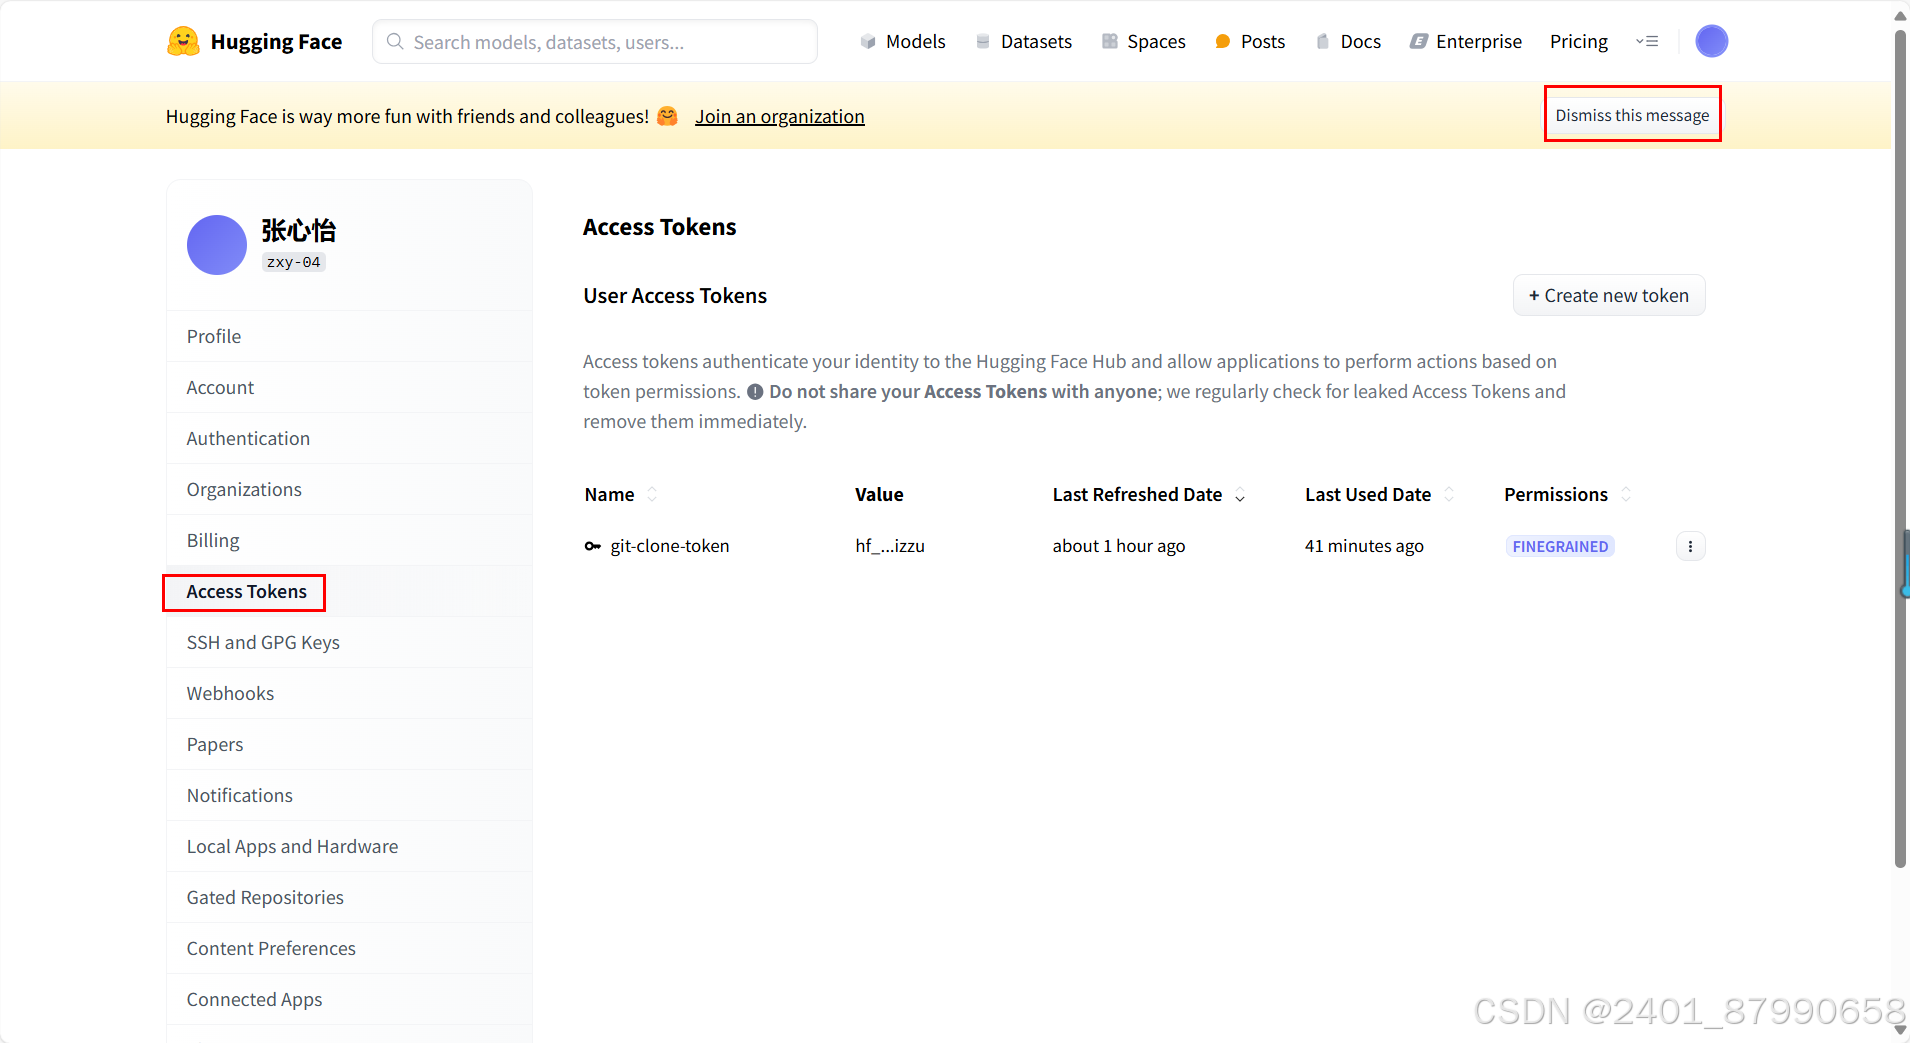Click the Models cube icon

pyautogui.click(x=868, y=42)
